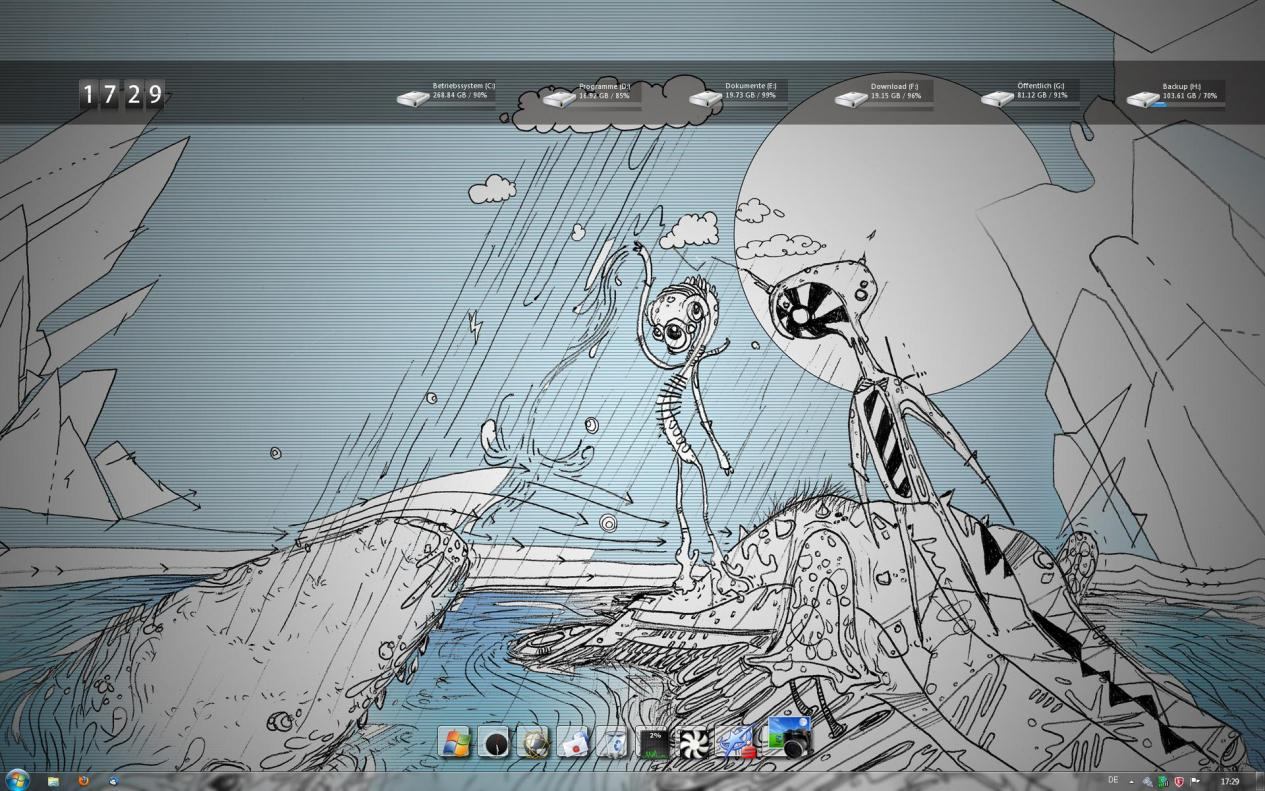Click the minute digits "29" on flip clock
The width and height of the screenshot is (1265, 791).
144,95
